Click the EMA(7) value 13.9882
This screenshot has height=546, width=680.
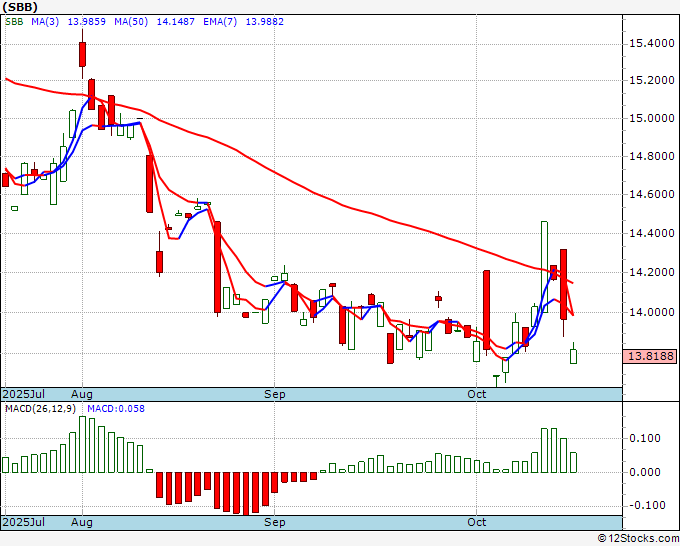pos(265,22)
